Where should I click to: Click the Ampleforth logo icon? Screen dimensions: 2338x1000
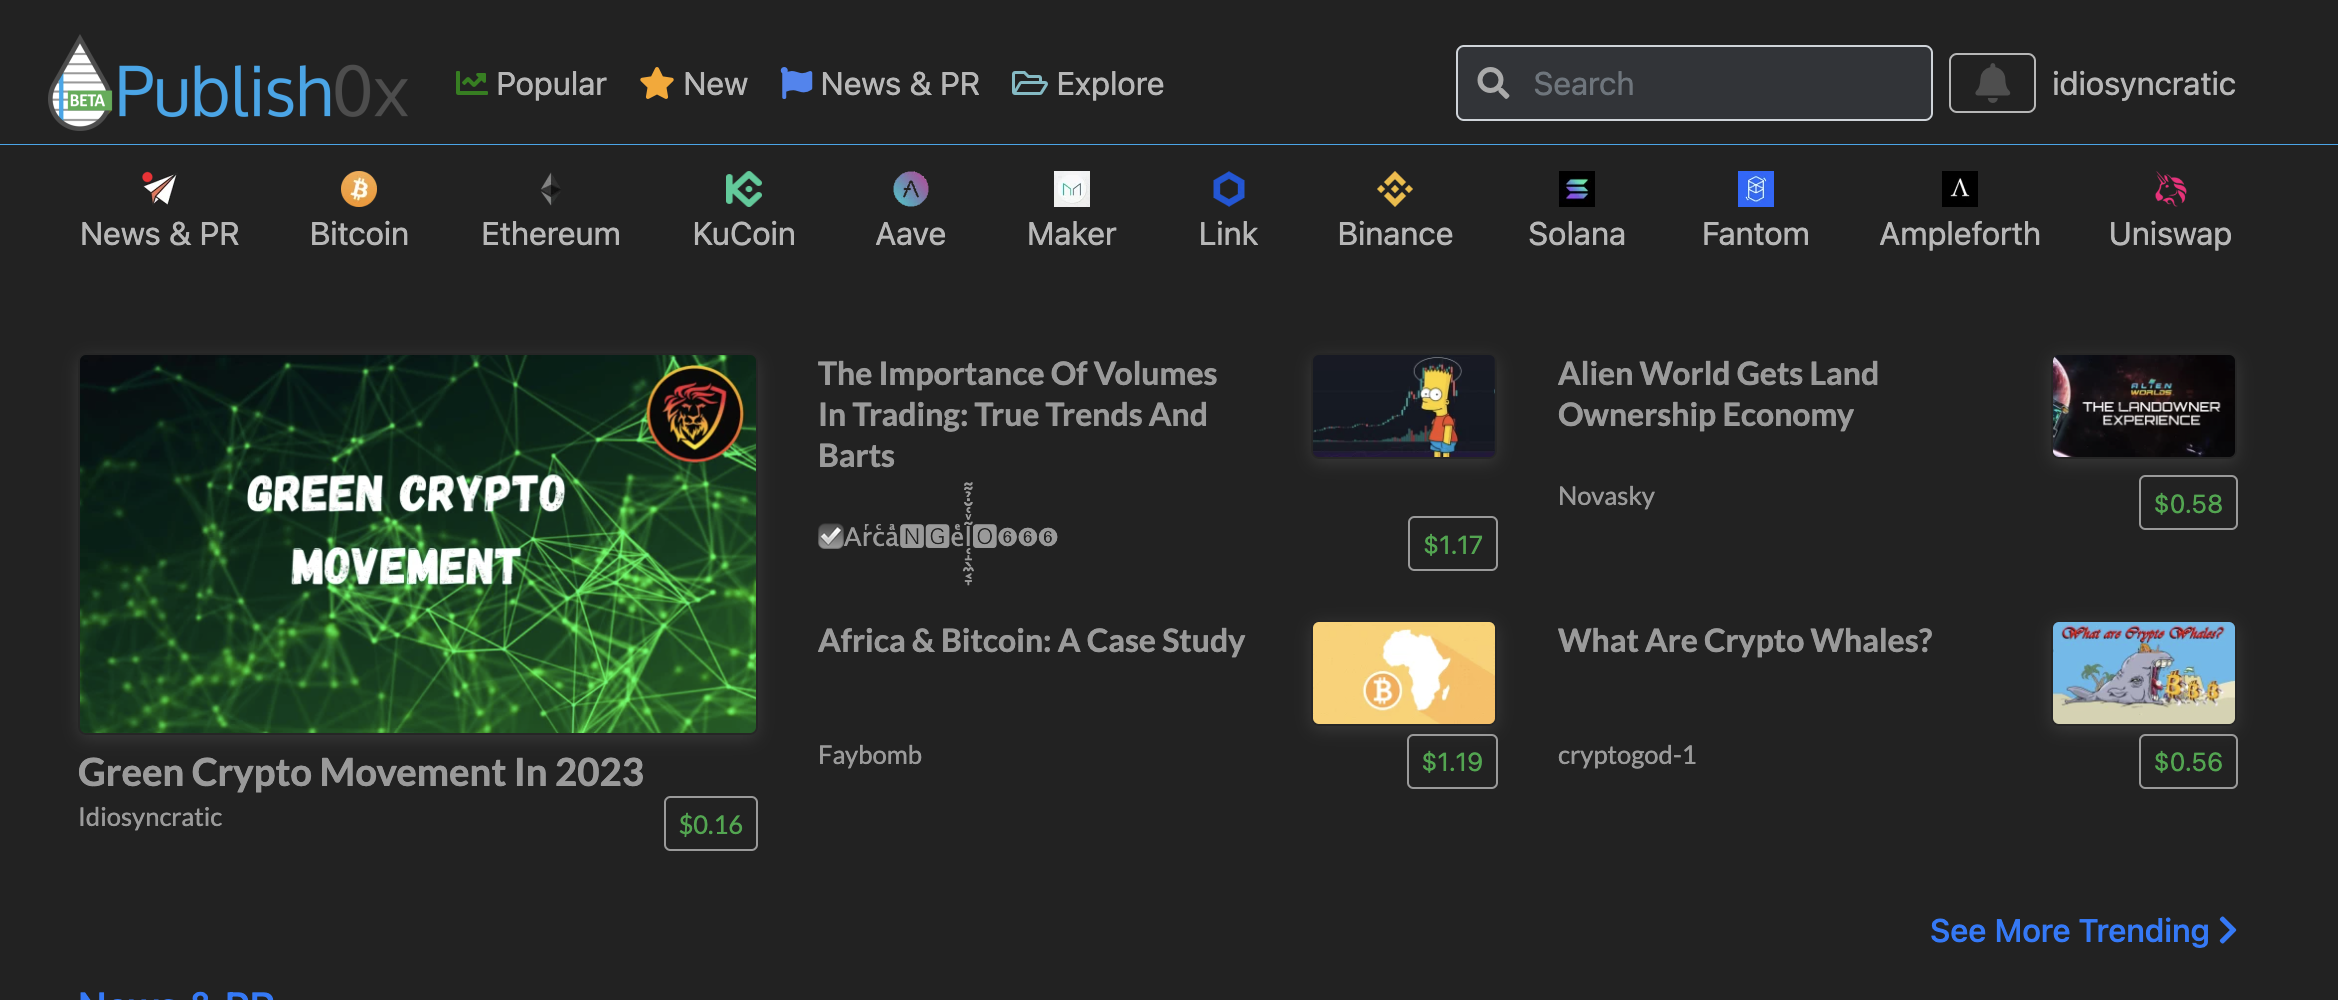1960,188
